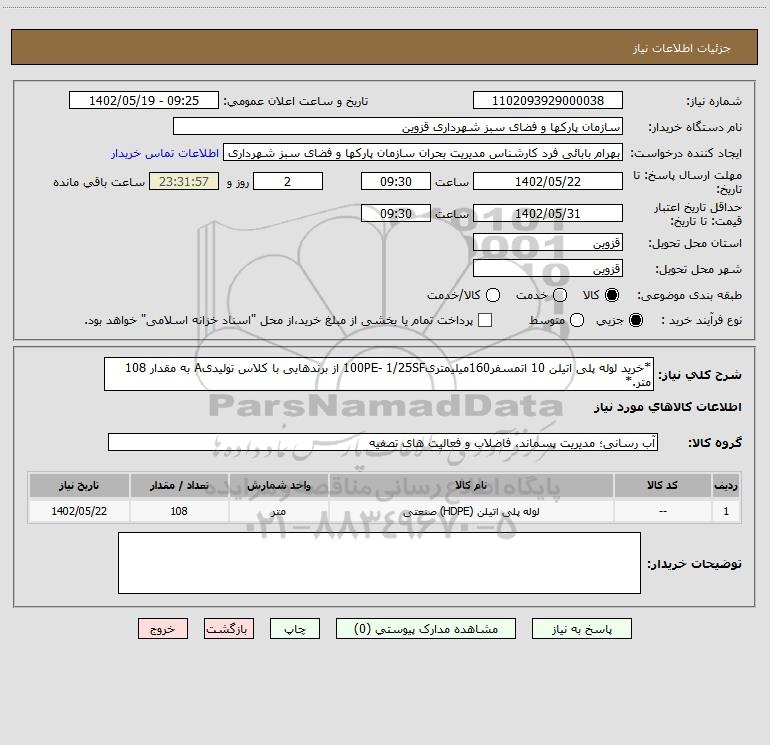The image size is (770, 745).
Task: Click the واحد شمارش column header
Action: tap(278, 485)
